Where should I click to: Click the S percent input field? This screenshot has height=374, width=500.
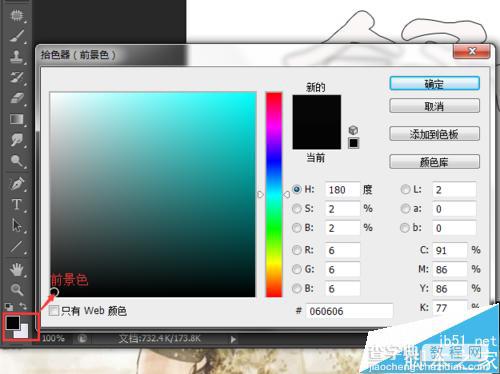pos(342,209)
